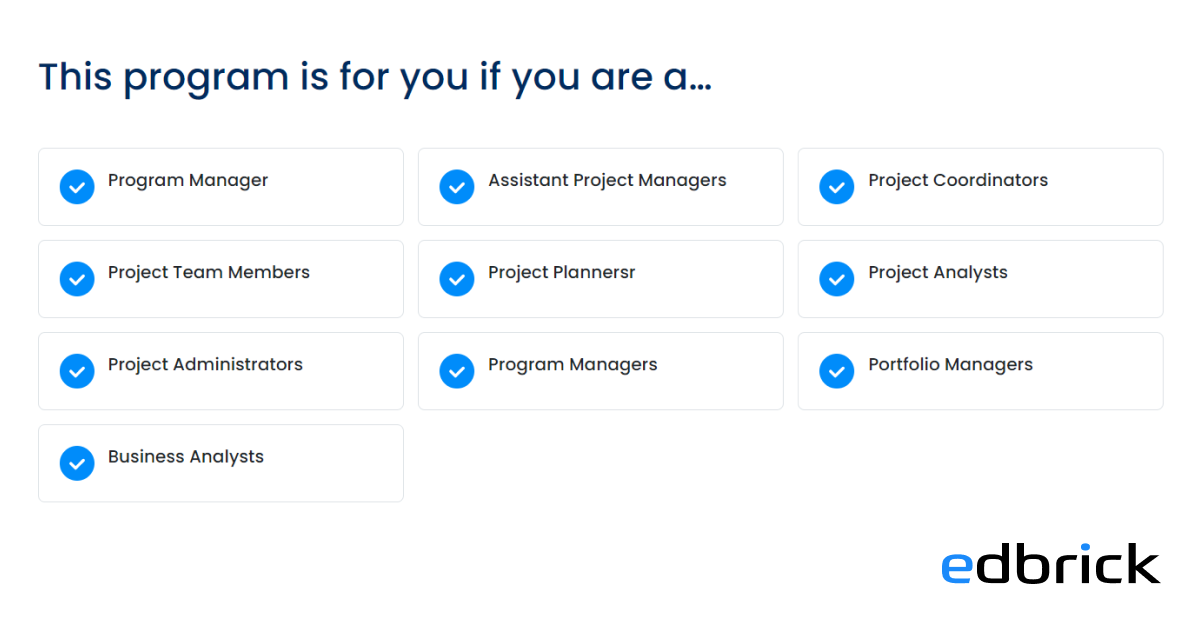Click the Project Coordinators checkmark icon
Image resolution: width=1200 pixels, height=628 pixels.
pos(837,187)
